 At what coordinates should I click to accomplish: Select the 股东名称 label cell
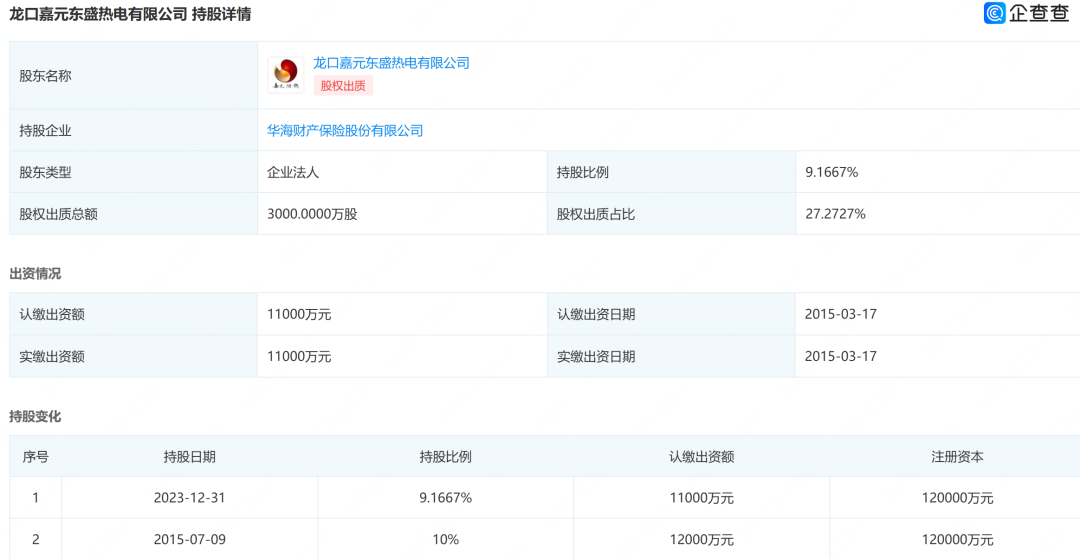coord(134,75)
